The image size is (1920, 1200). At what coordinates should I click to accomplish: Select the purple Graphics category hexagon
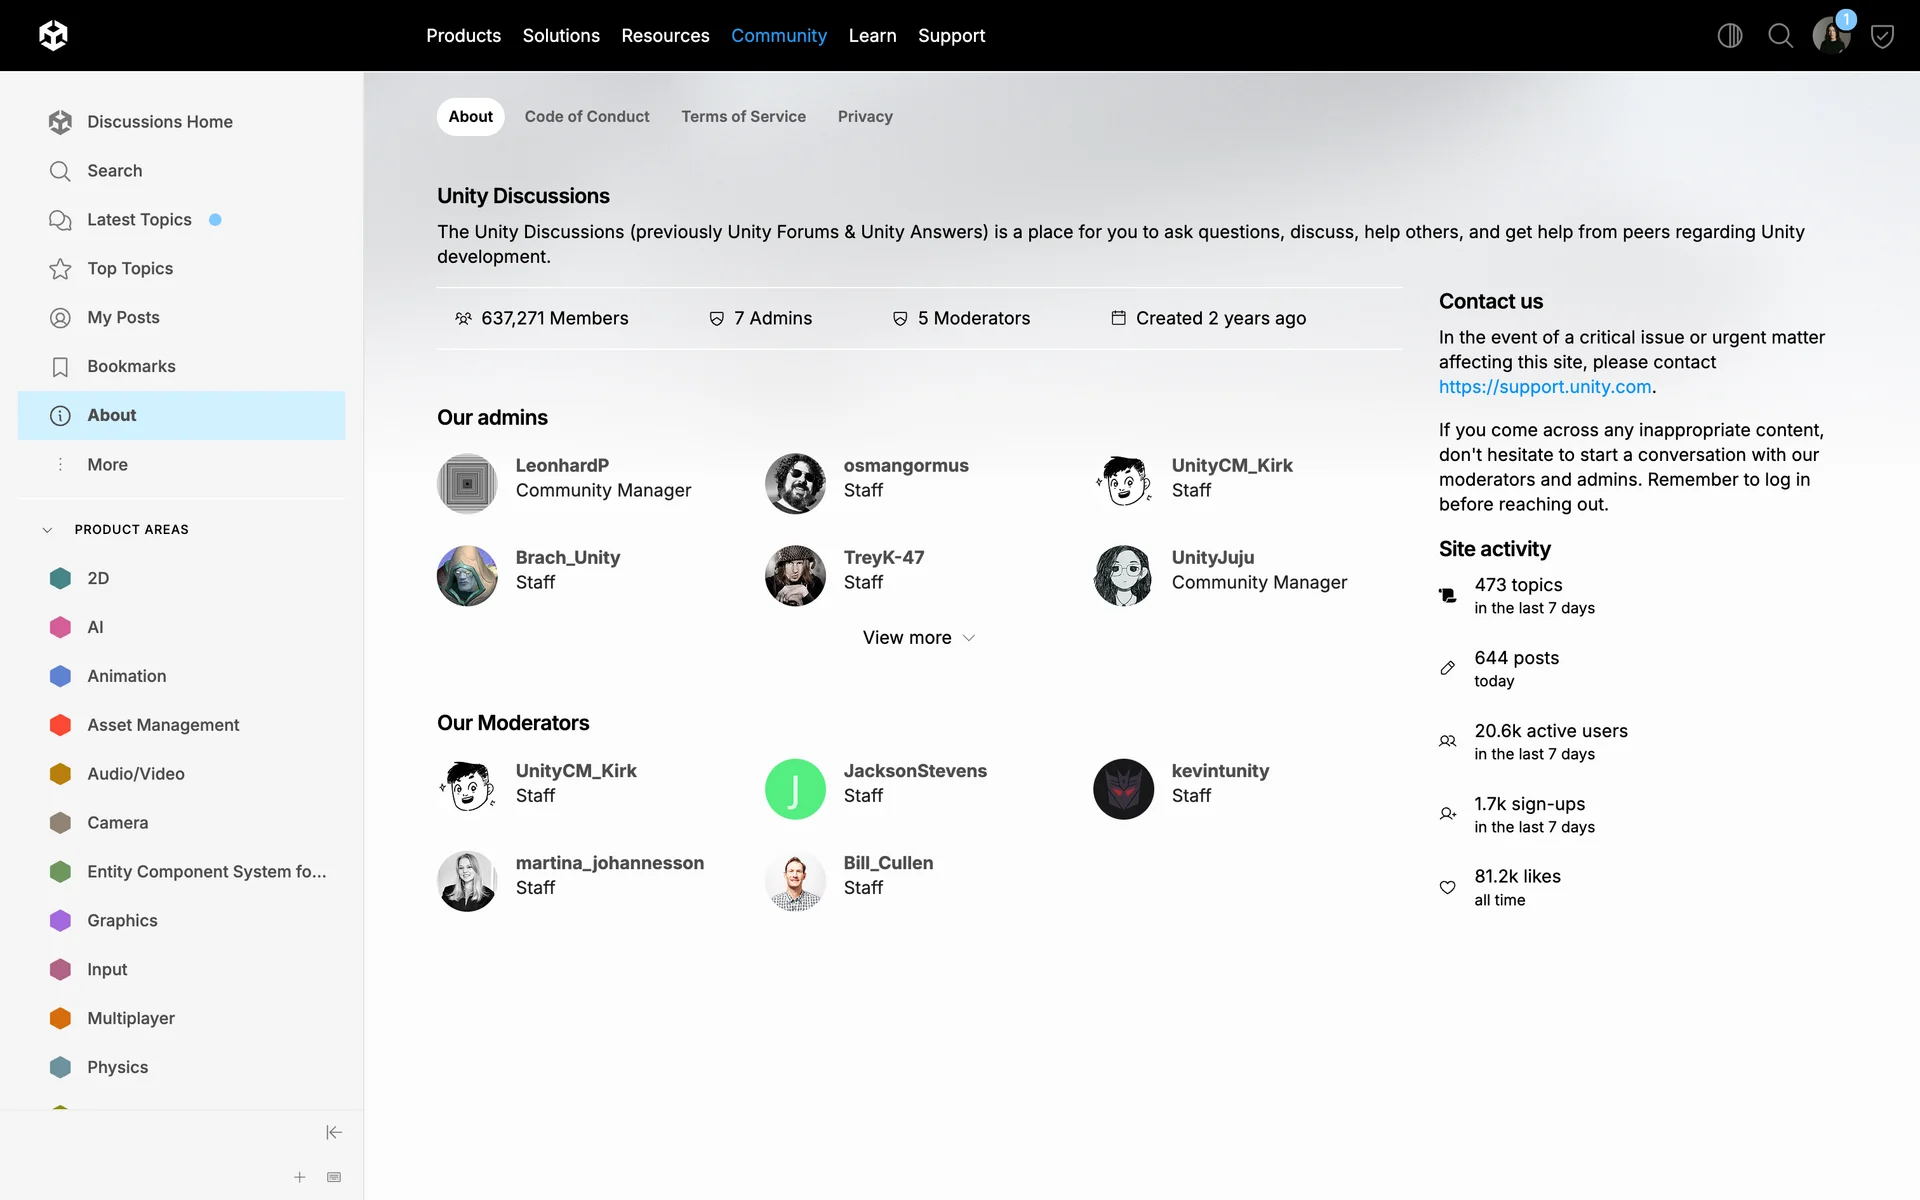(60, 920)
